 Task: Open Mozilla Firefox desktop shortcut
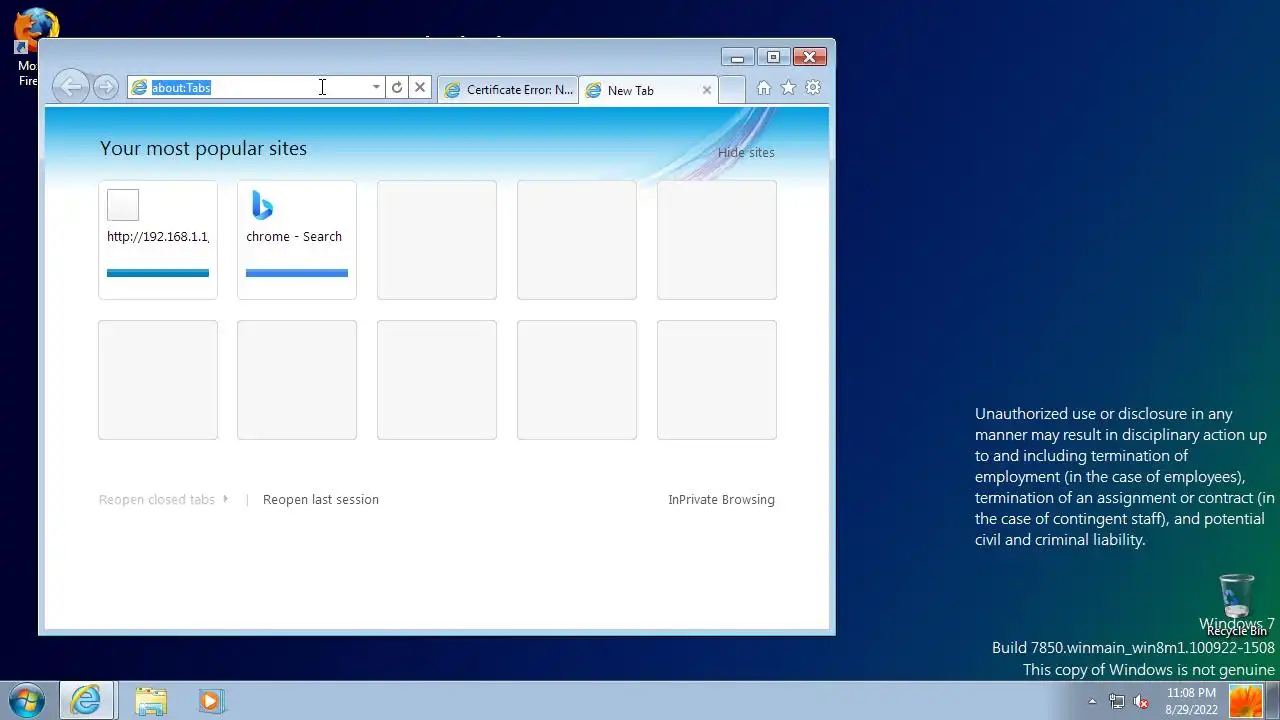(34, 47)
